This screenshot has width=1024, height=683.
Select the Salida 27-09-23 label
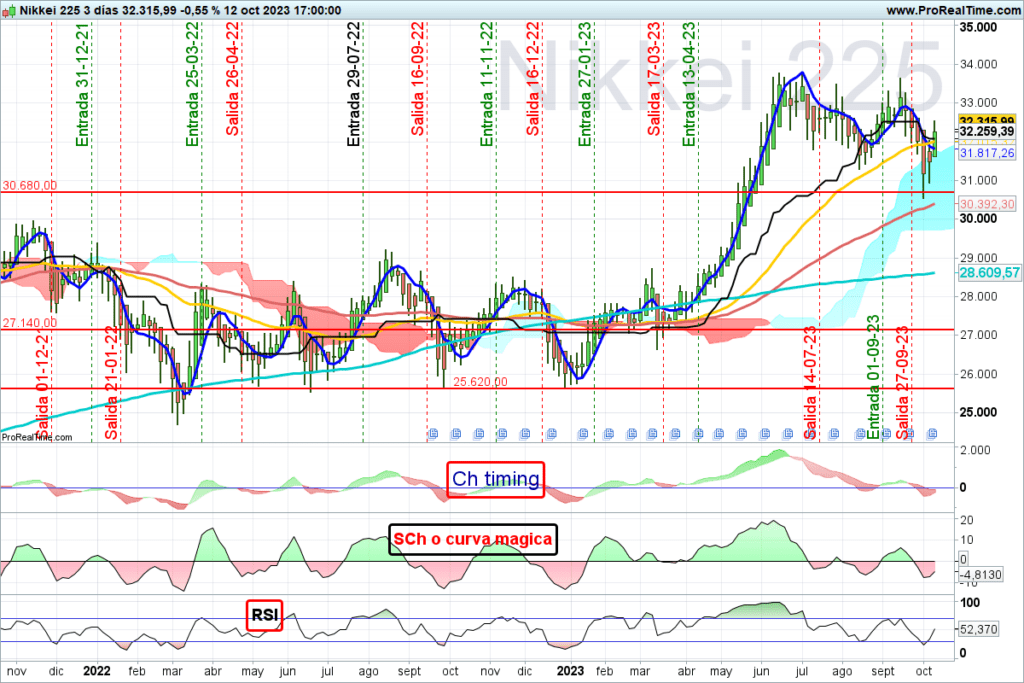903,383
